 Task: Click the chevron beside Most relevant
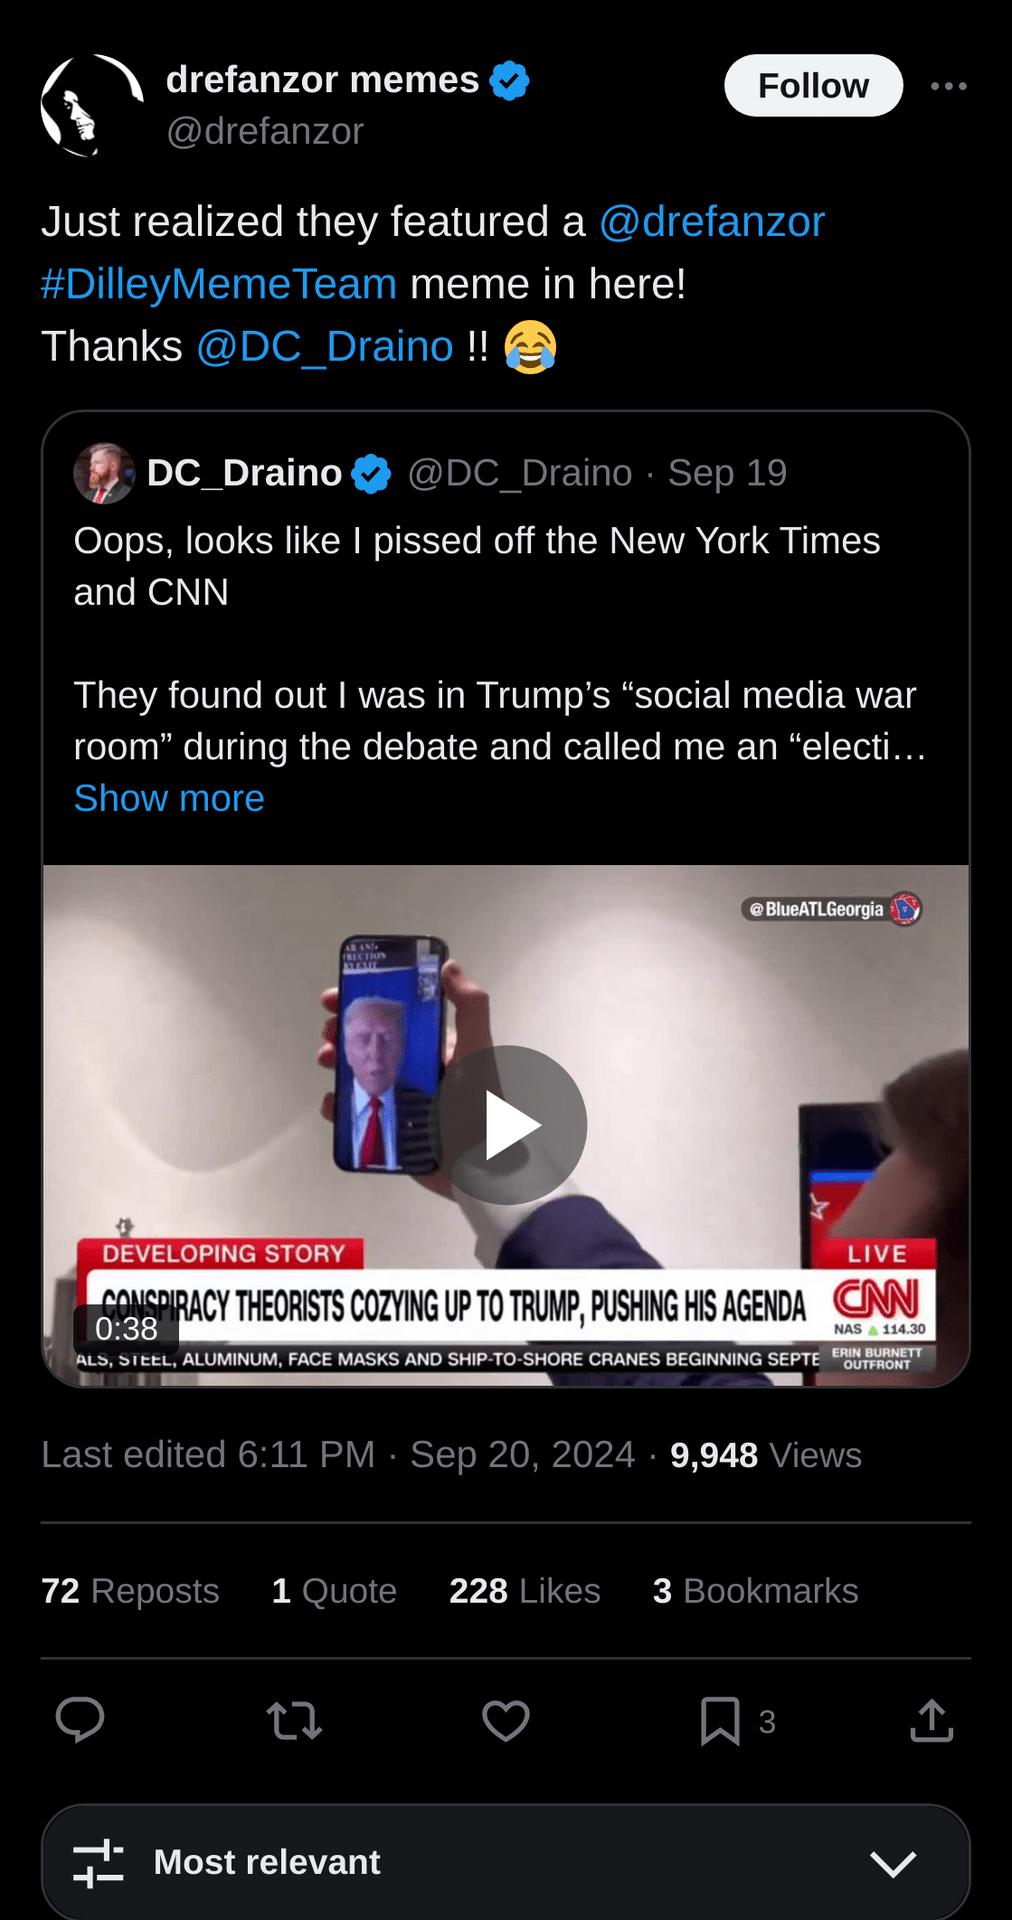pos(893,1863)
